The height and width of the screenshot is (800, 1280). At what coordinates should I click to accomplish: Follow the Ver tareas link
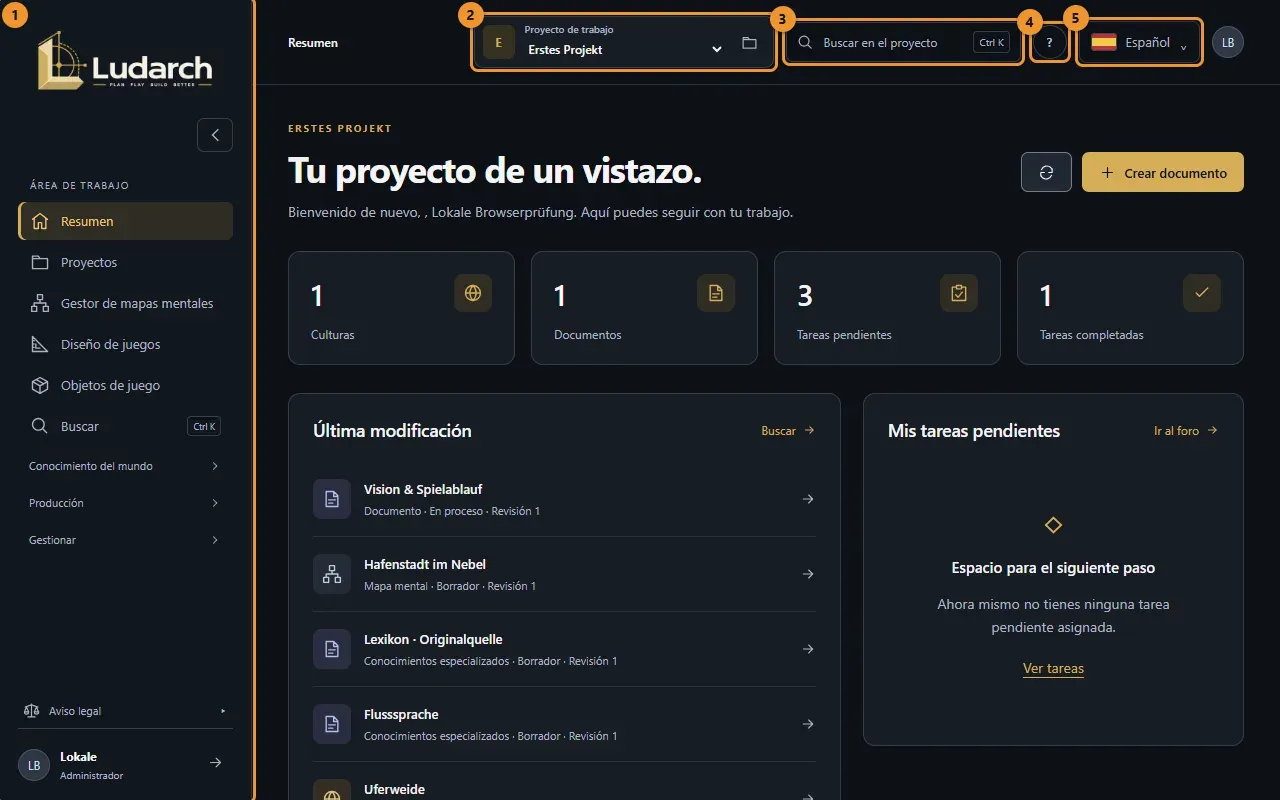[1053, 668]
